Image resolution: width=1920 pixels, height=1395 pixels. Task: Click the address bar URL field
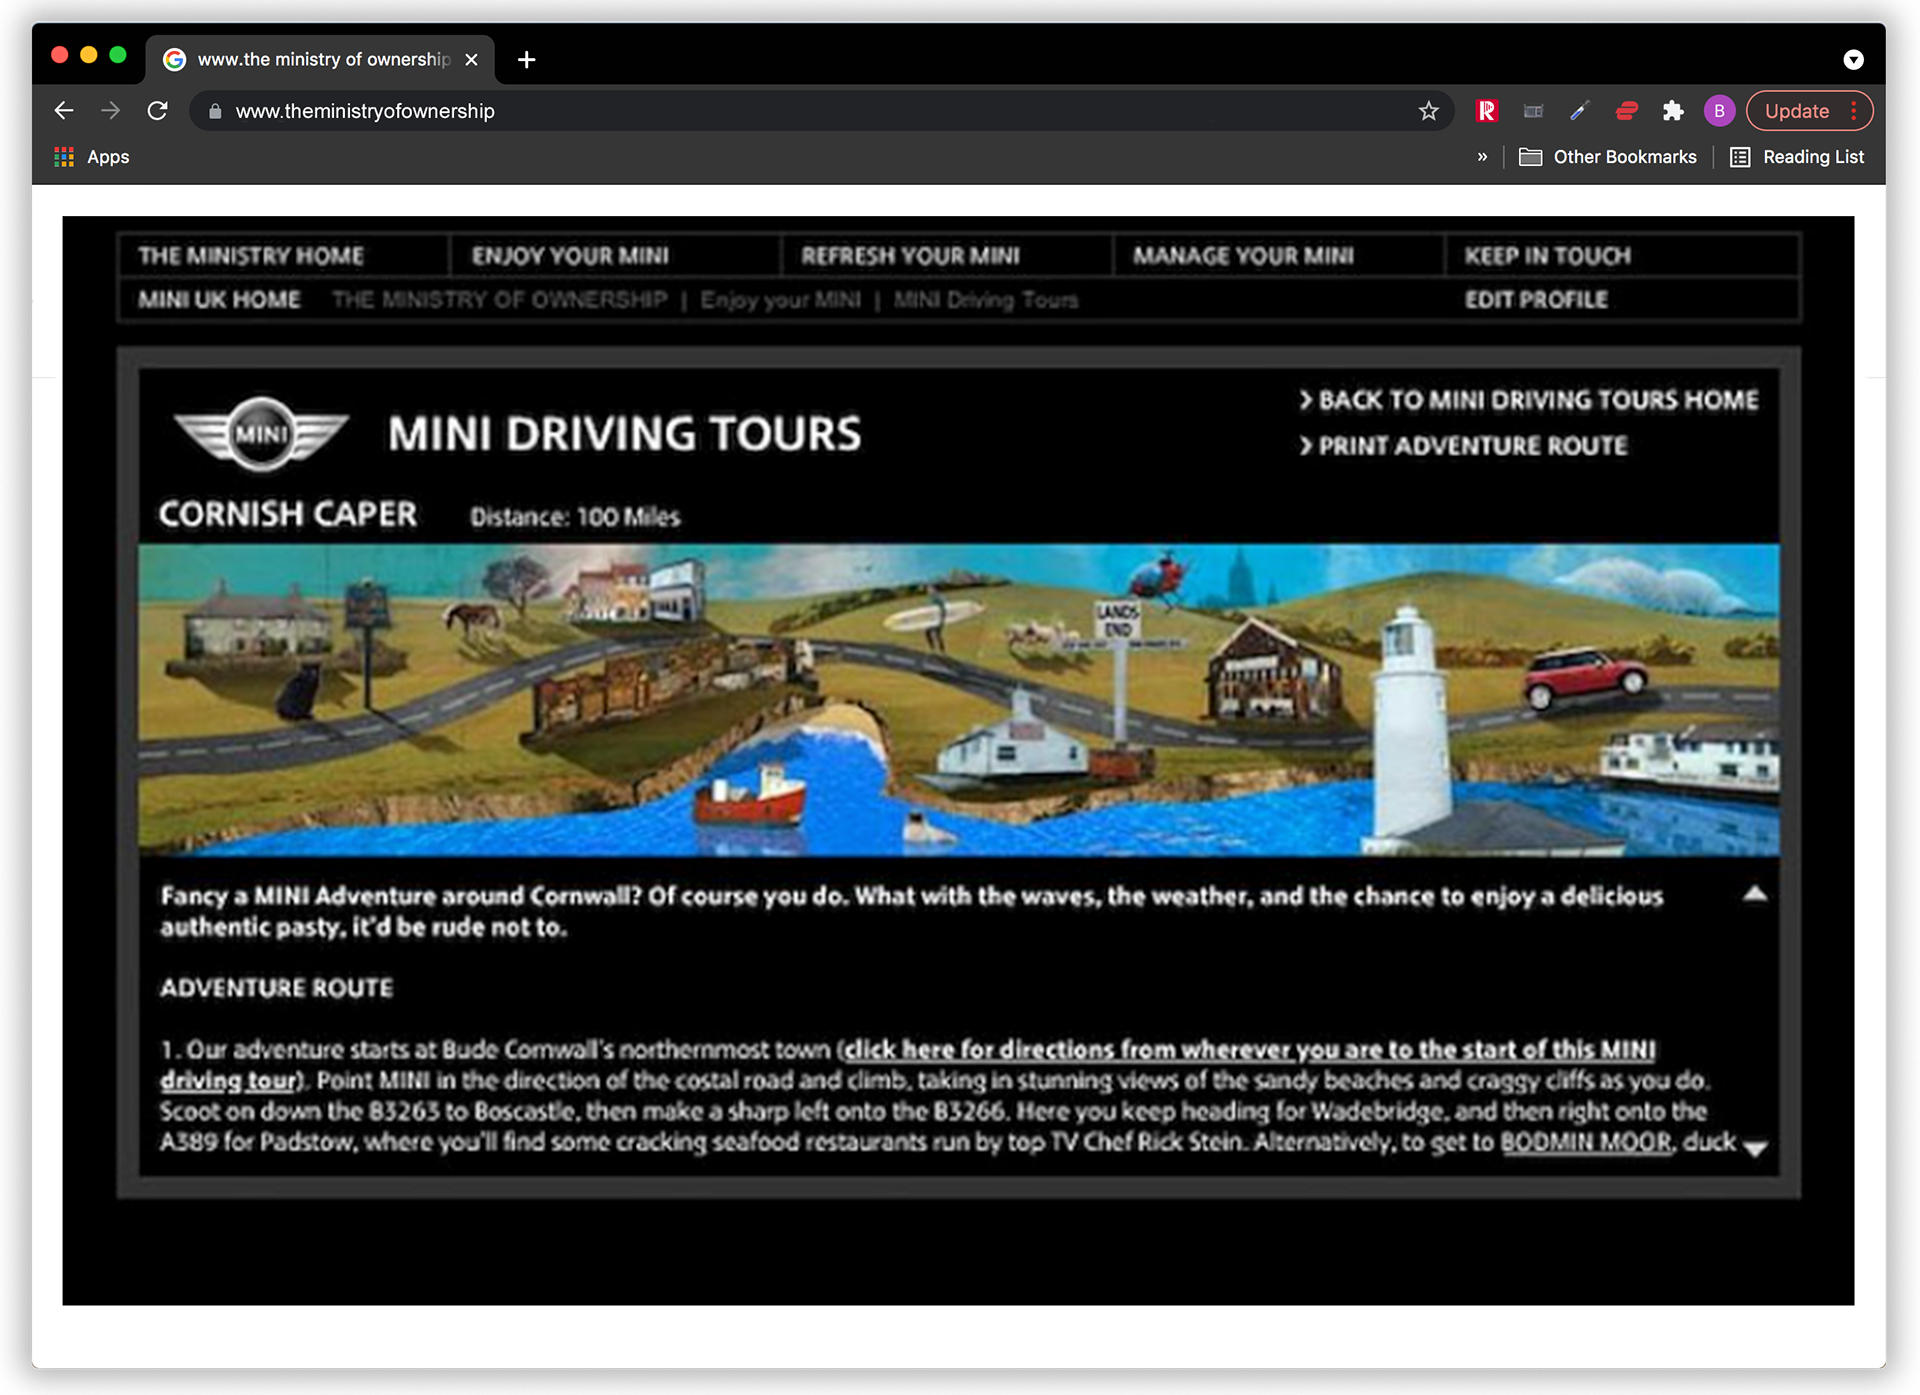point(820,111)
